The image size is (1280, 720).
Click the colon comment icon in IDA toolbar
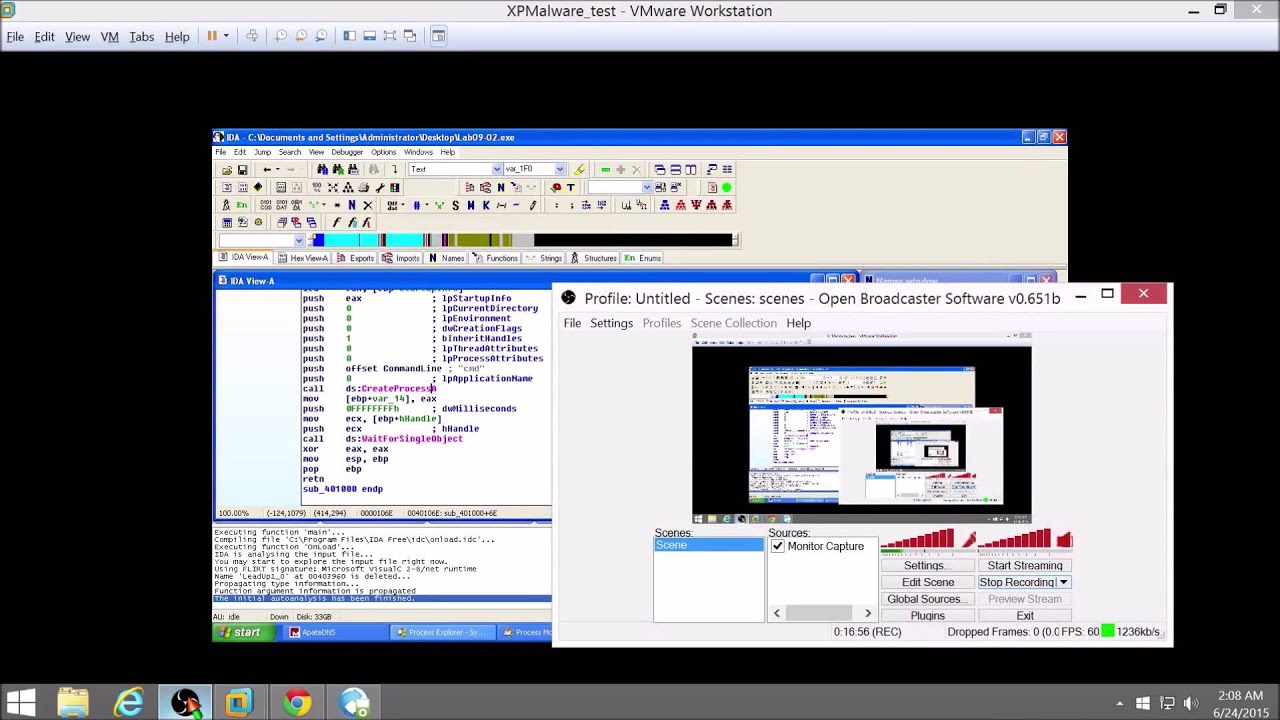point(556,205)
